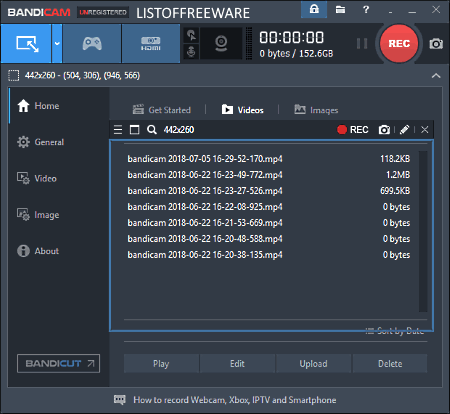Switch to game recording mode
The height and width of the screenshot is (414, 450).
pos(92,43)
